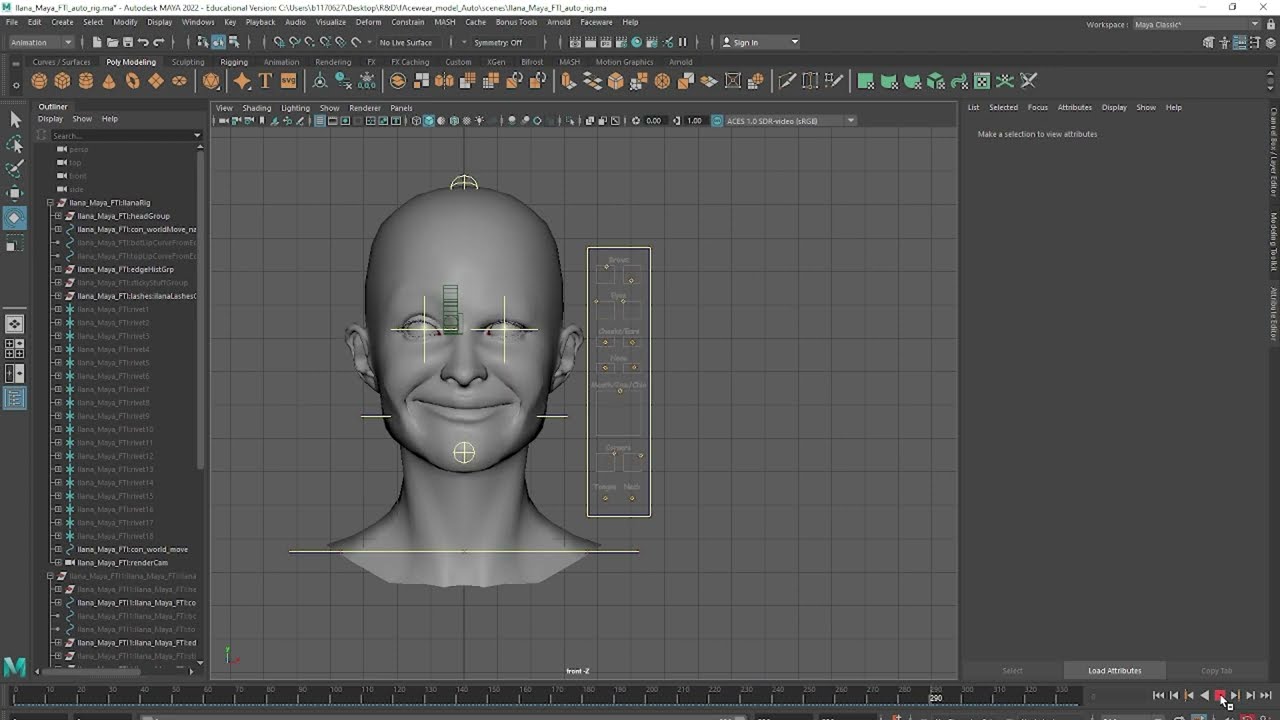Toggle the Attribute Editor icon top right
This screenshot has width=1280, height=720.
[x=1240, y=42]
